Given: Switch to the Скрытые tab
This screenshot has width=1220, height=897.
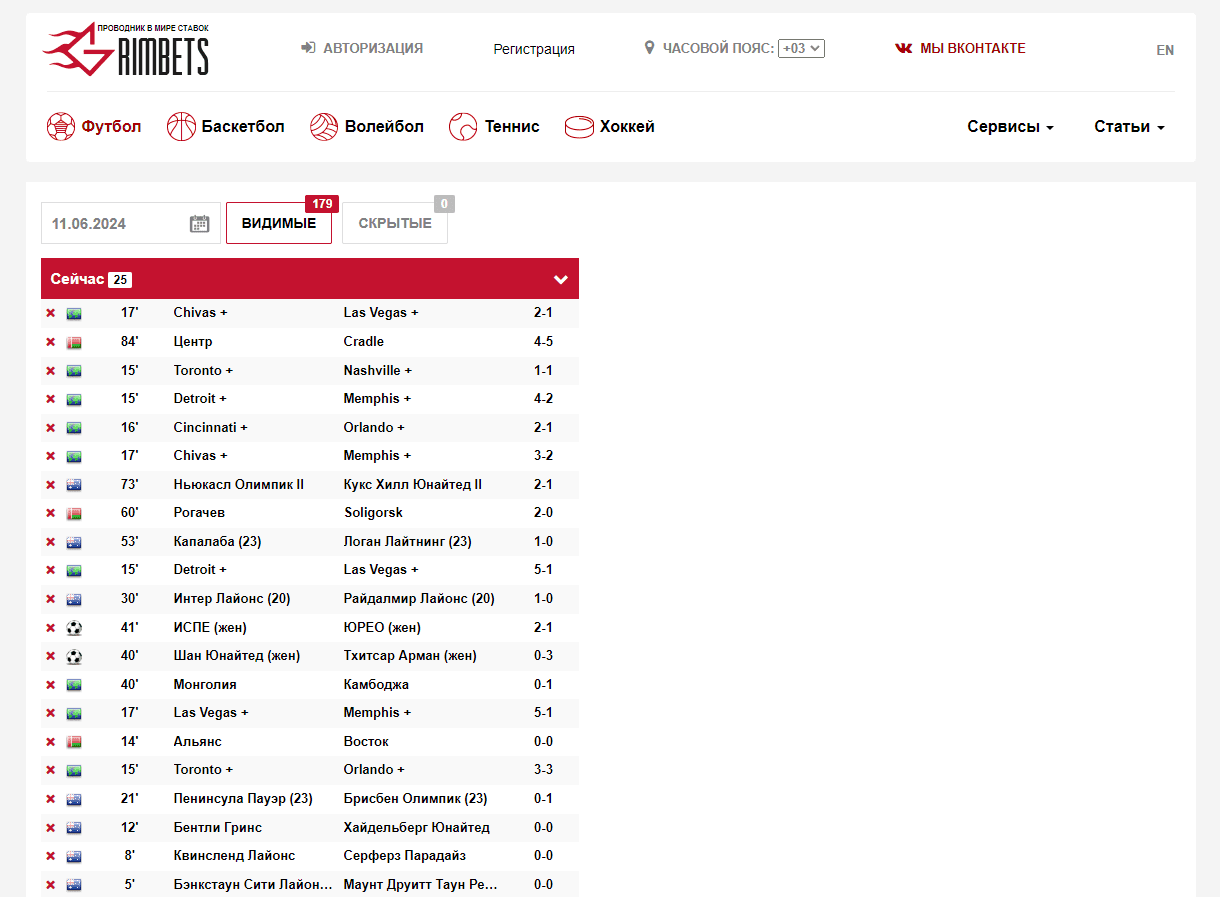Looking at the screenshot, I should click(395, 223).
